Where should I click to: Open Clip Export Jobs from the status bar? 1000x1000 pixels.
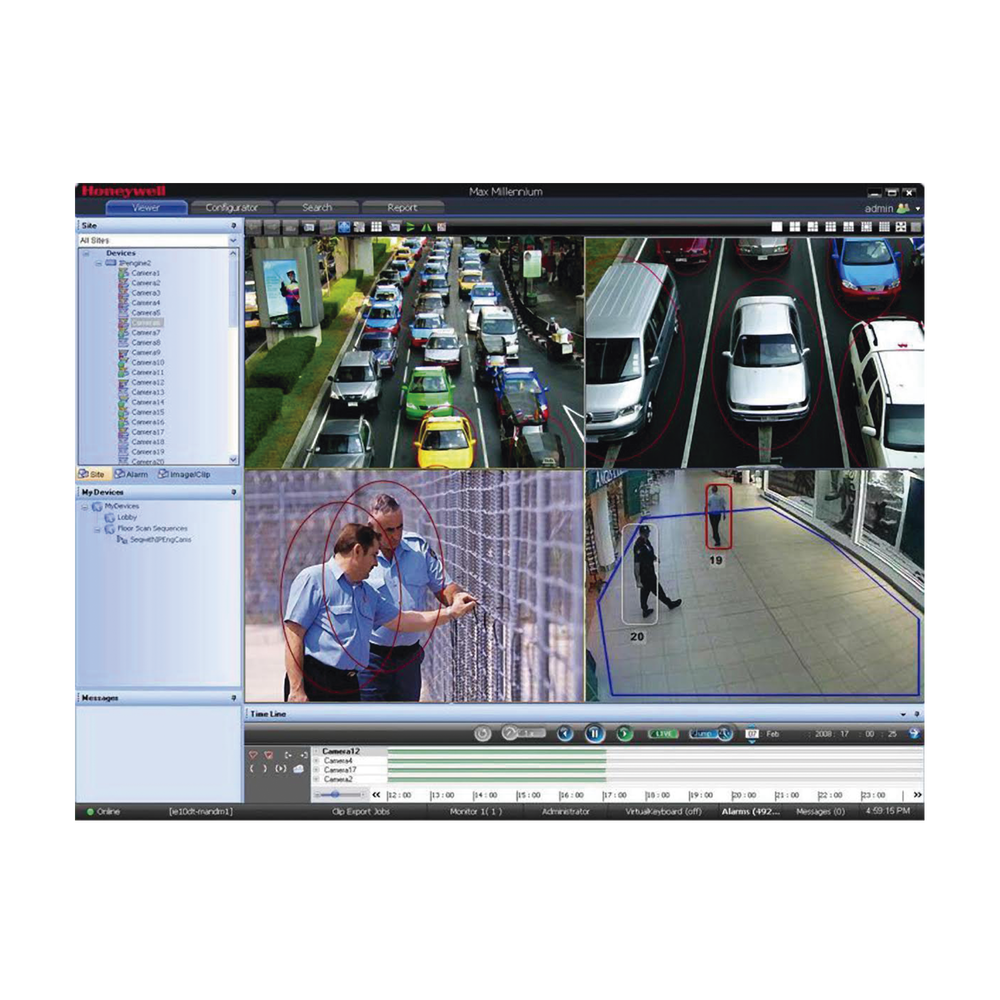tap(361, 813)
